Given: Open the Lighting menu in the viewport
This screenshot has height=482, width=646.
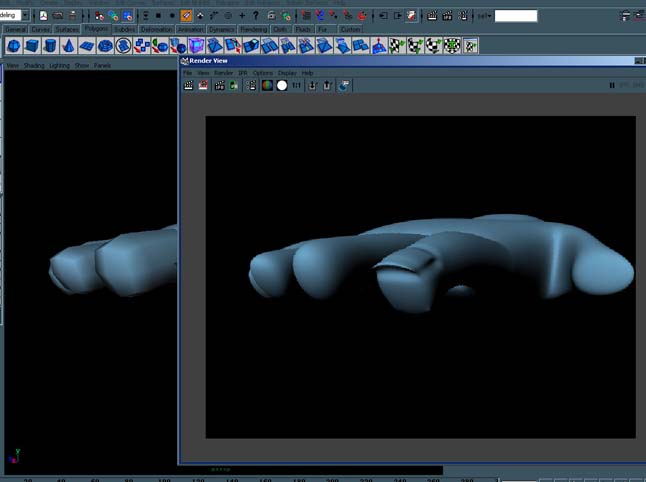Looking at the screenshot, I should tap(60, 66).
